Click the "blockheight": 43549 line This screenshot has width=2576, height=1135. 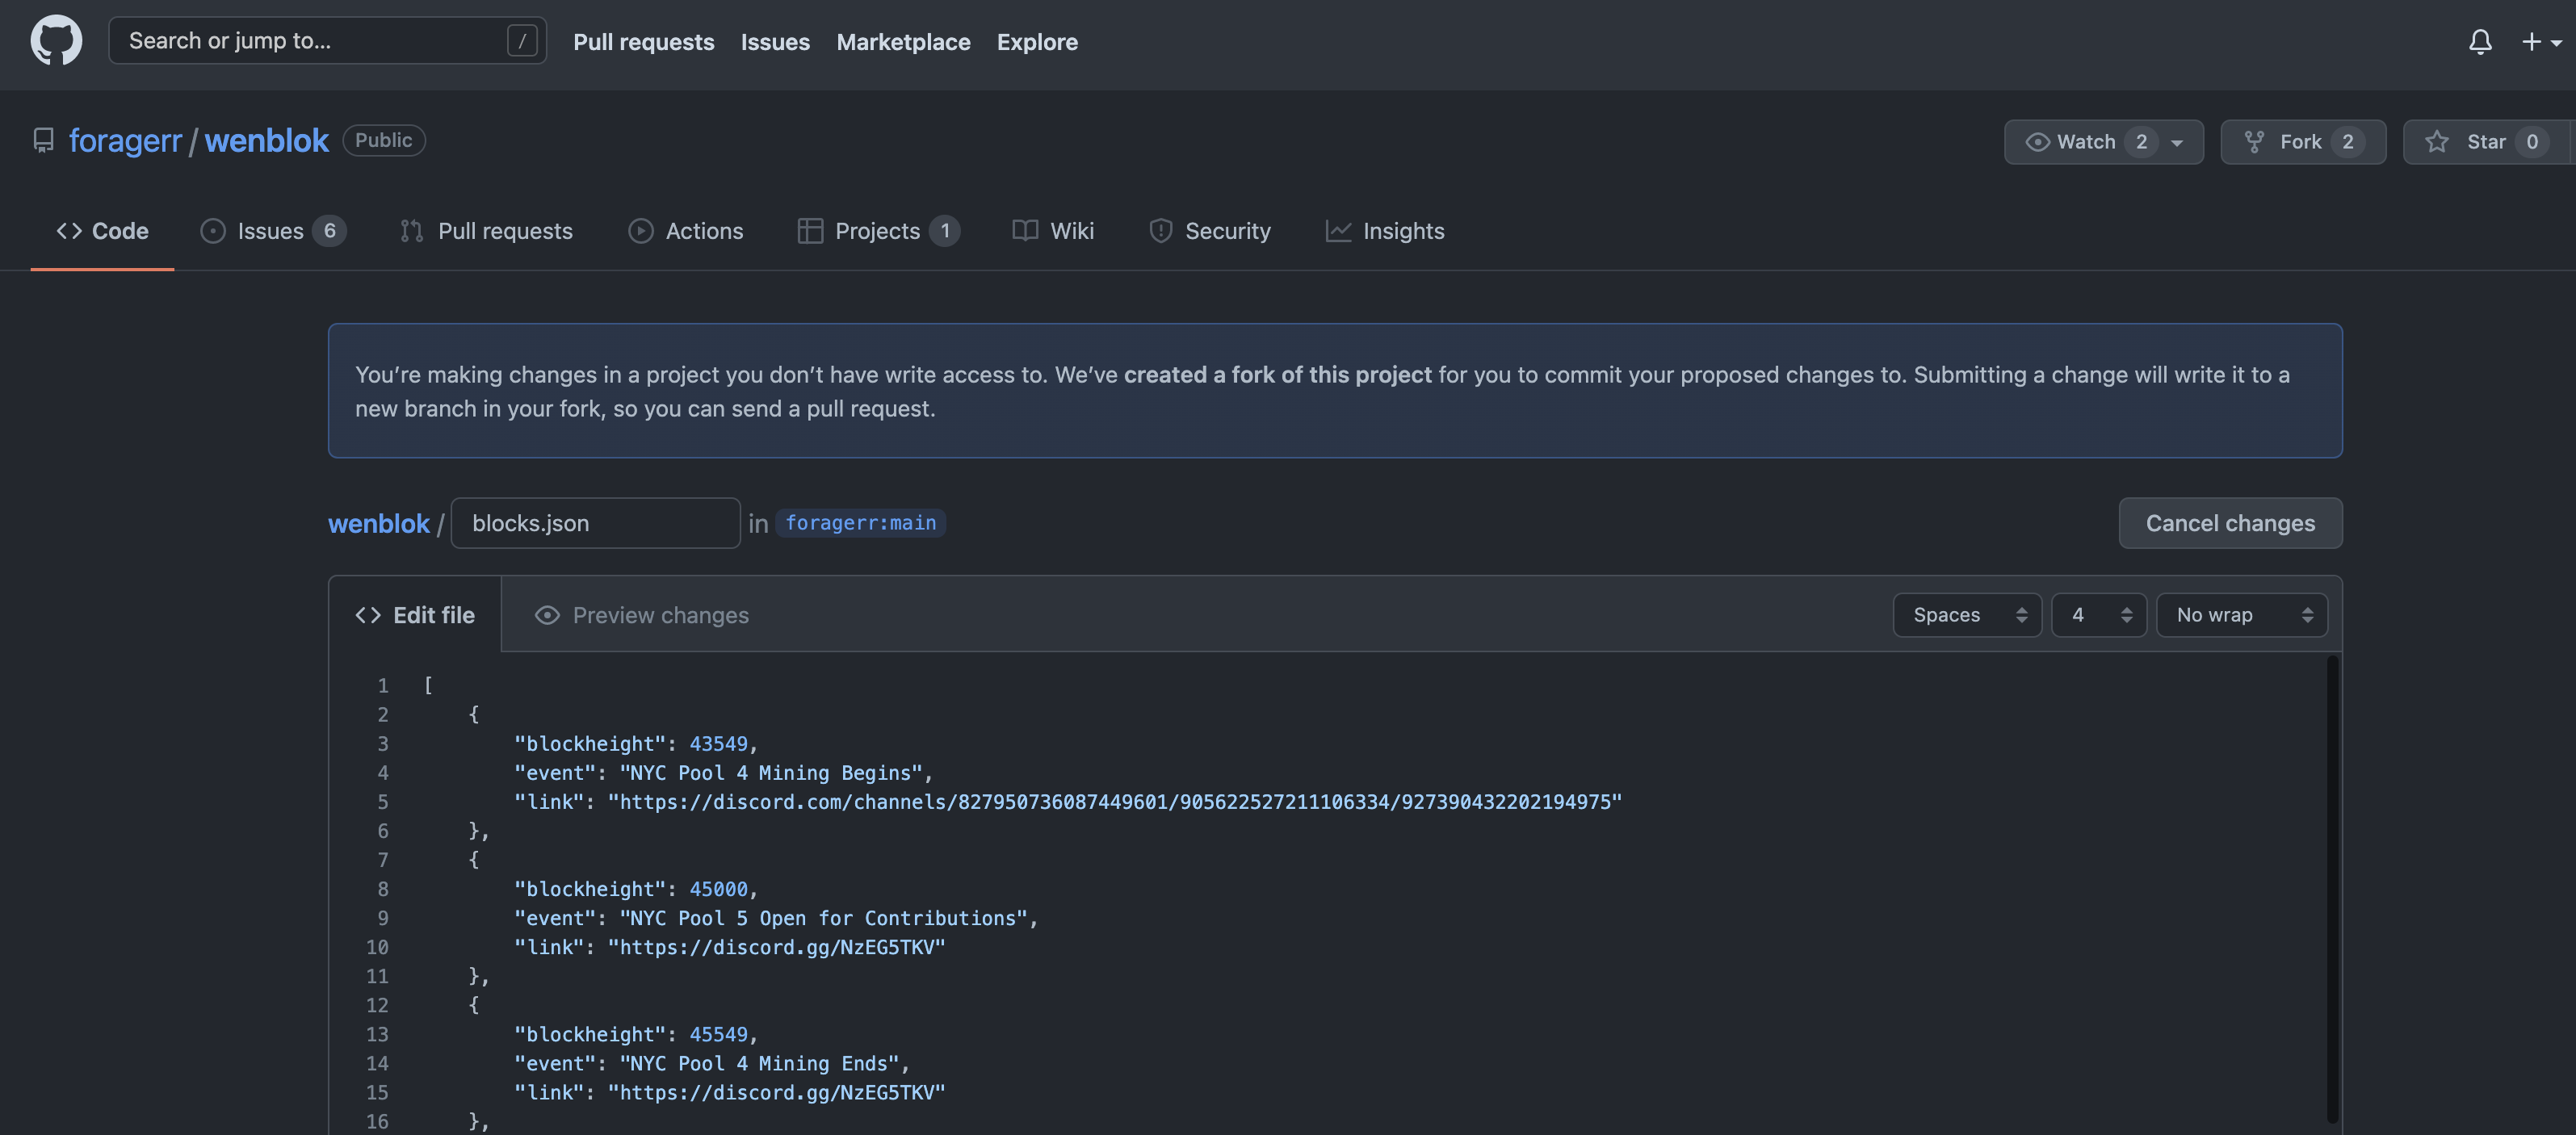tap(636, 744)
